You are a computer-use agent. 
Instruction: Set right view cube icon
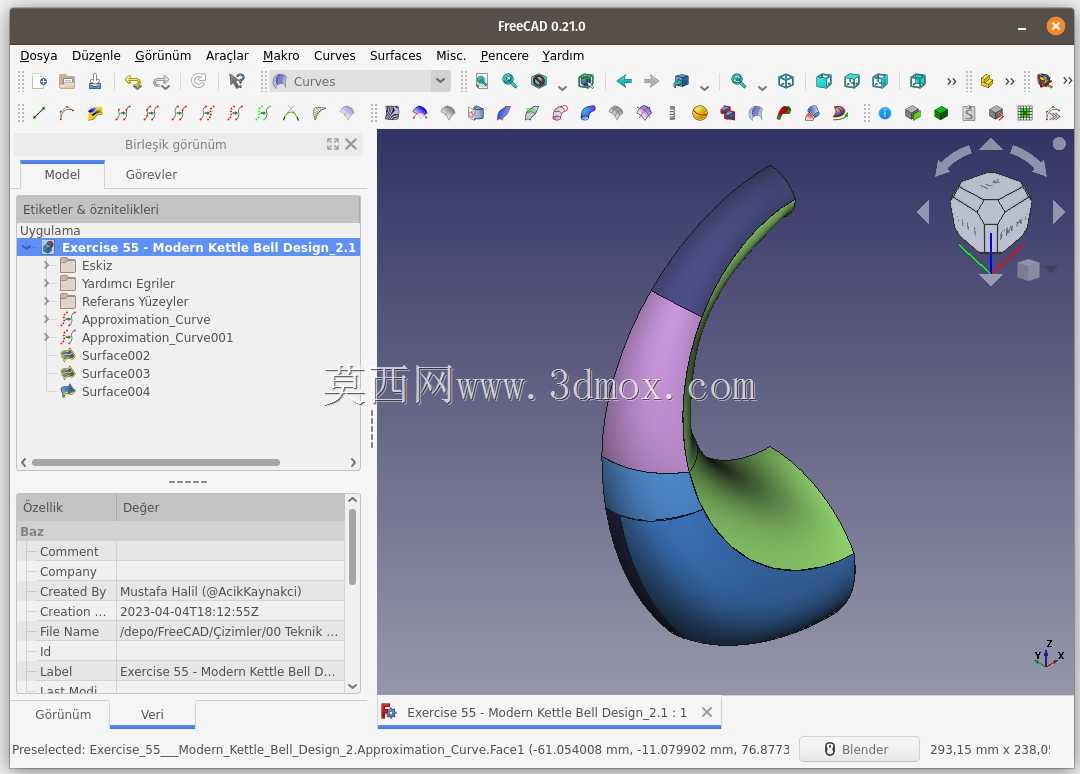(880, 81)
